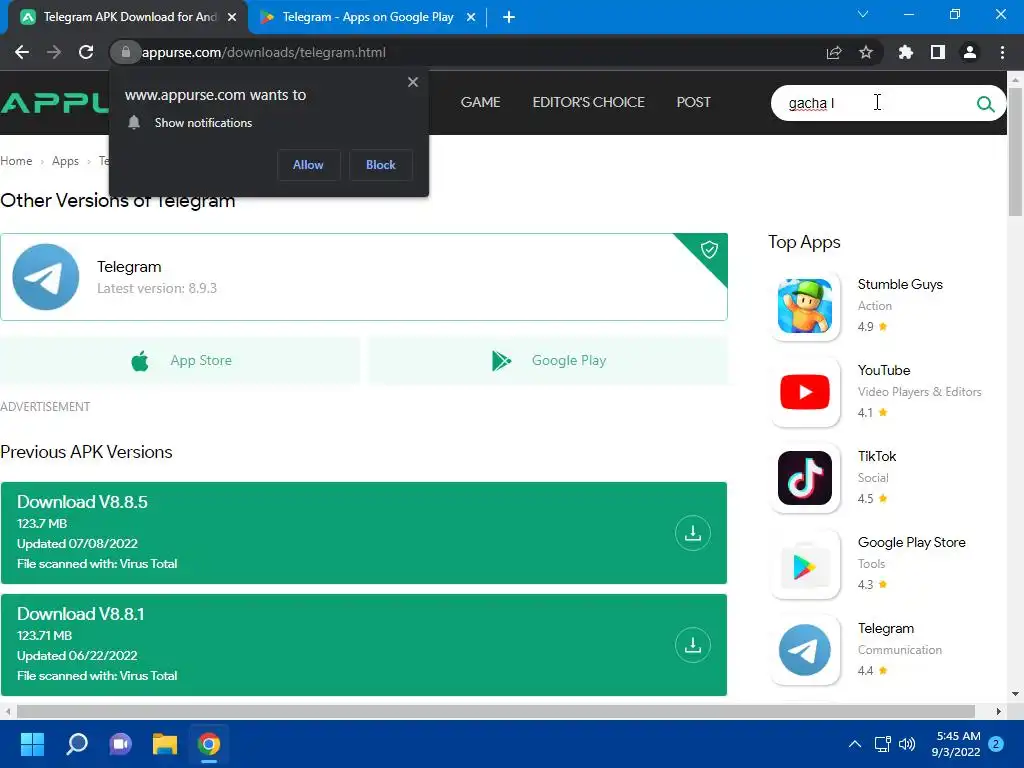The width and height of the screenshot is (1024, 768).
Task: Open Chrome three-dot menu
Action: point(1002,52)
